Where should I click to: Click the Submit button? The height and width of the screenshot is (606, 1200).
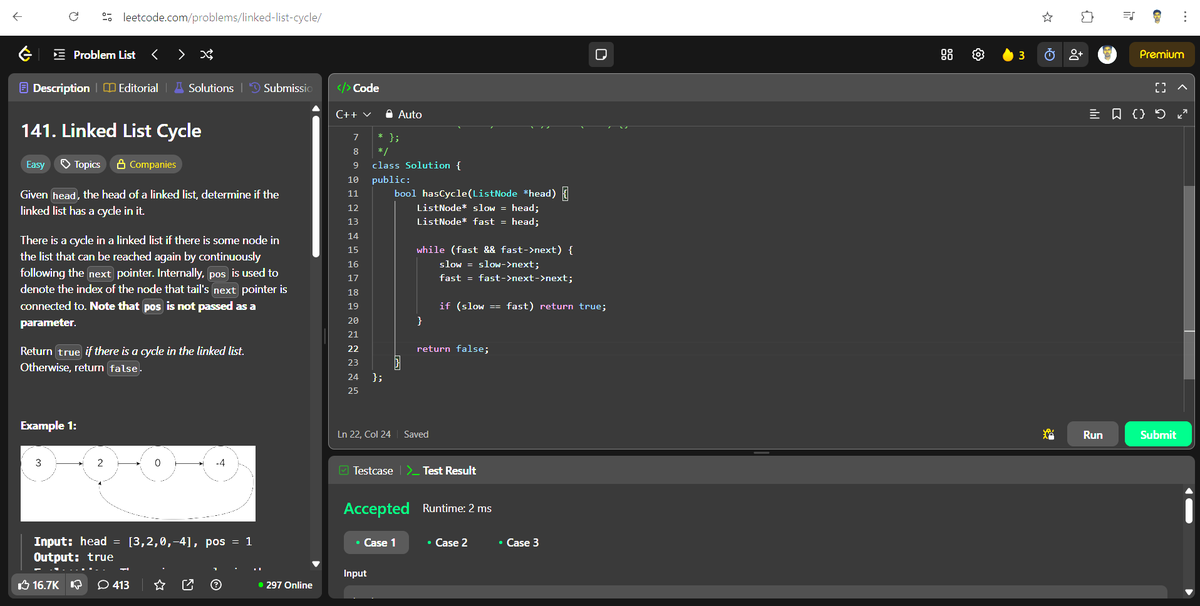[x=1158, y=434]
